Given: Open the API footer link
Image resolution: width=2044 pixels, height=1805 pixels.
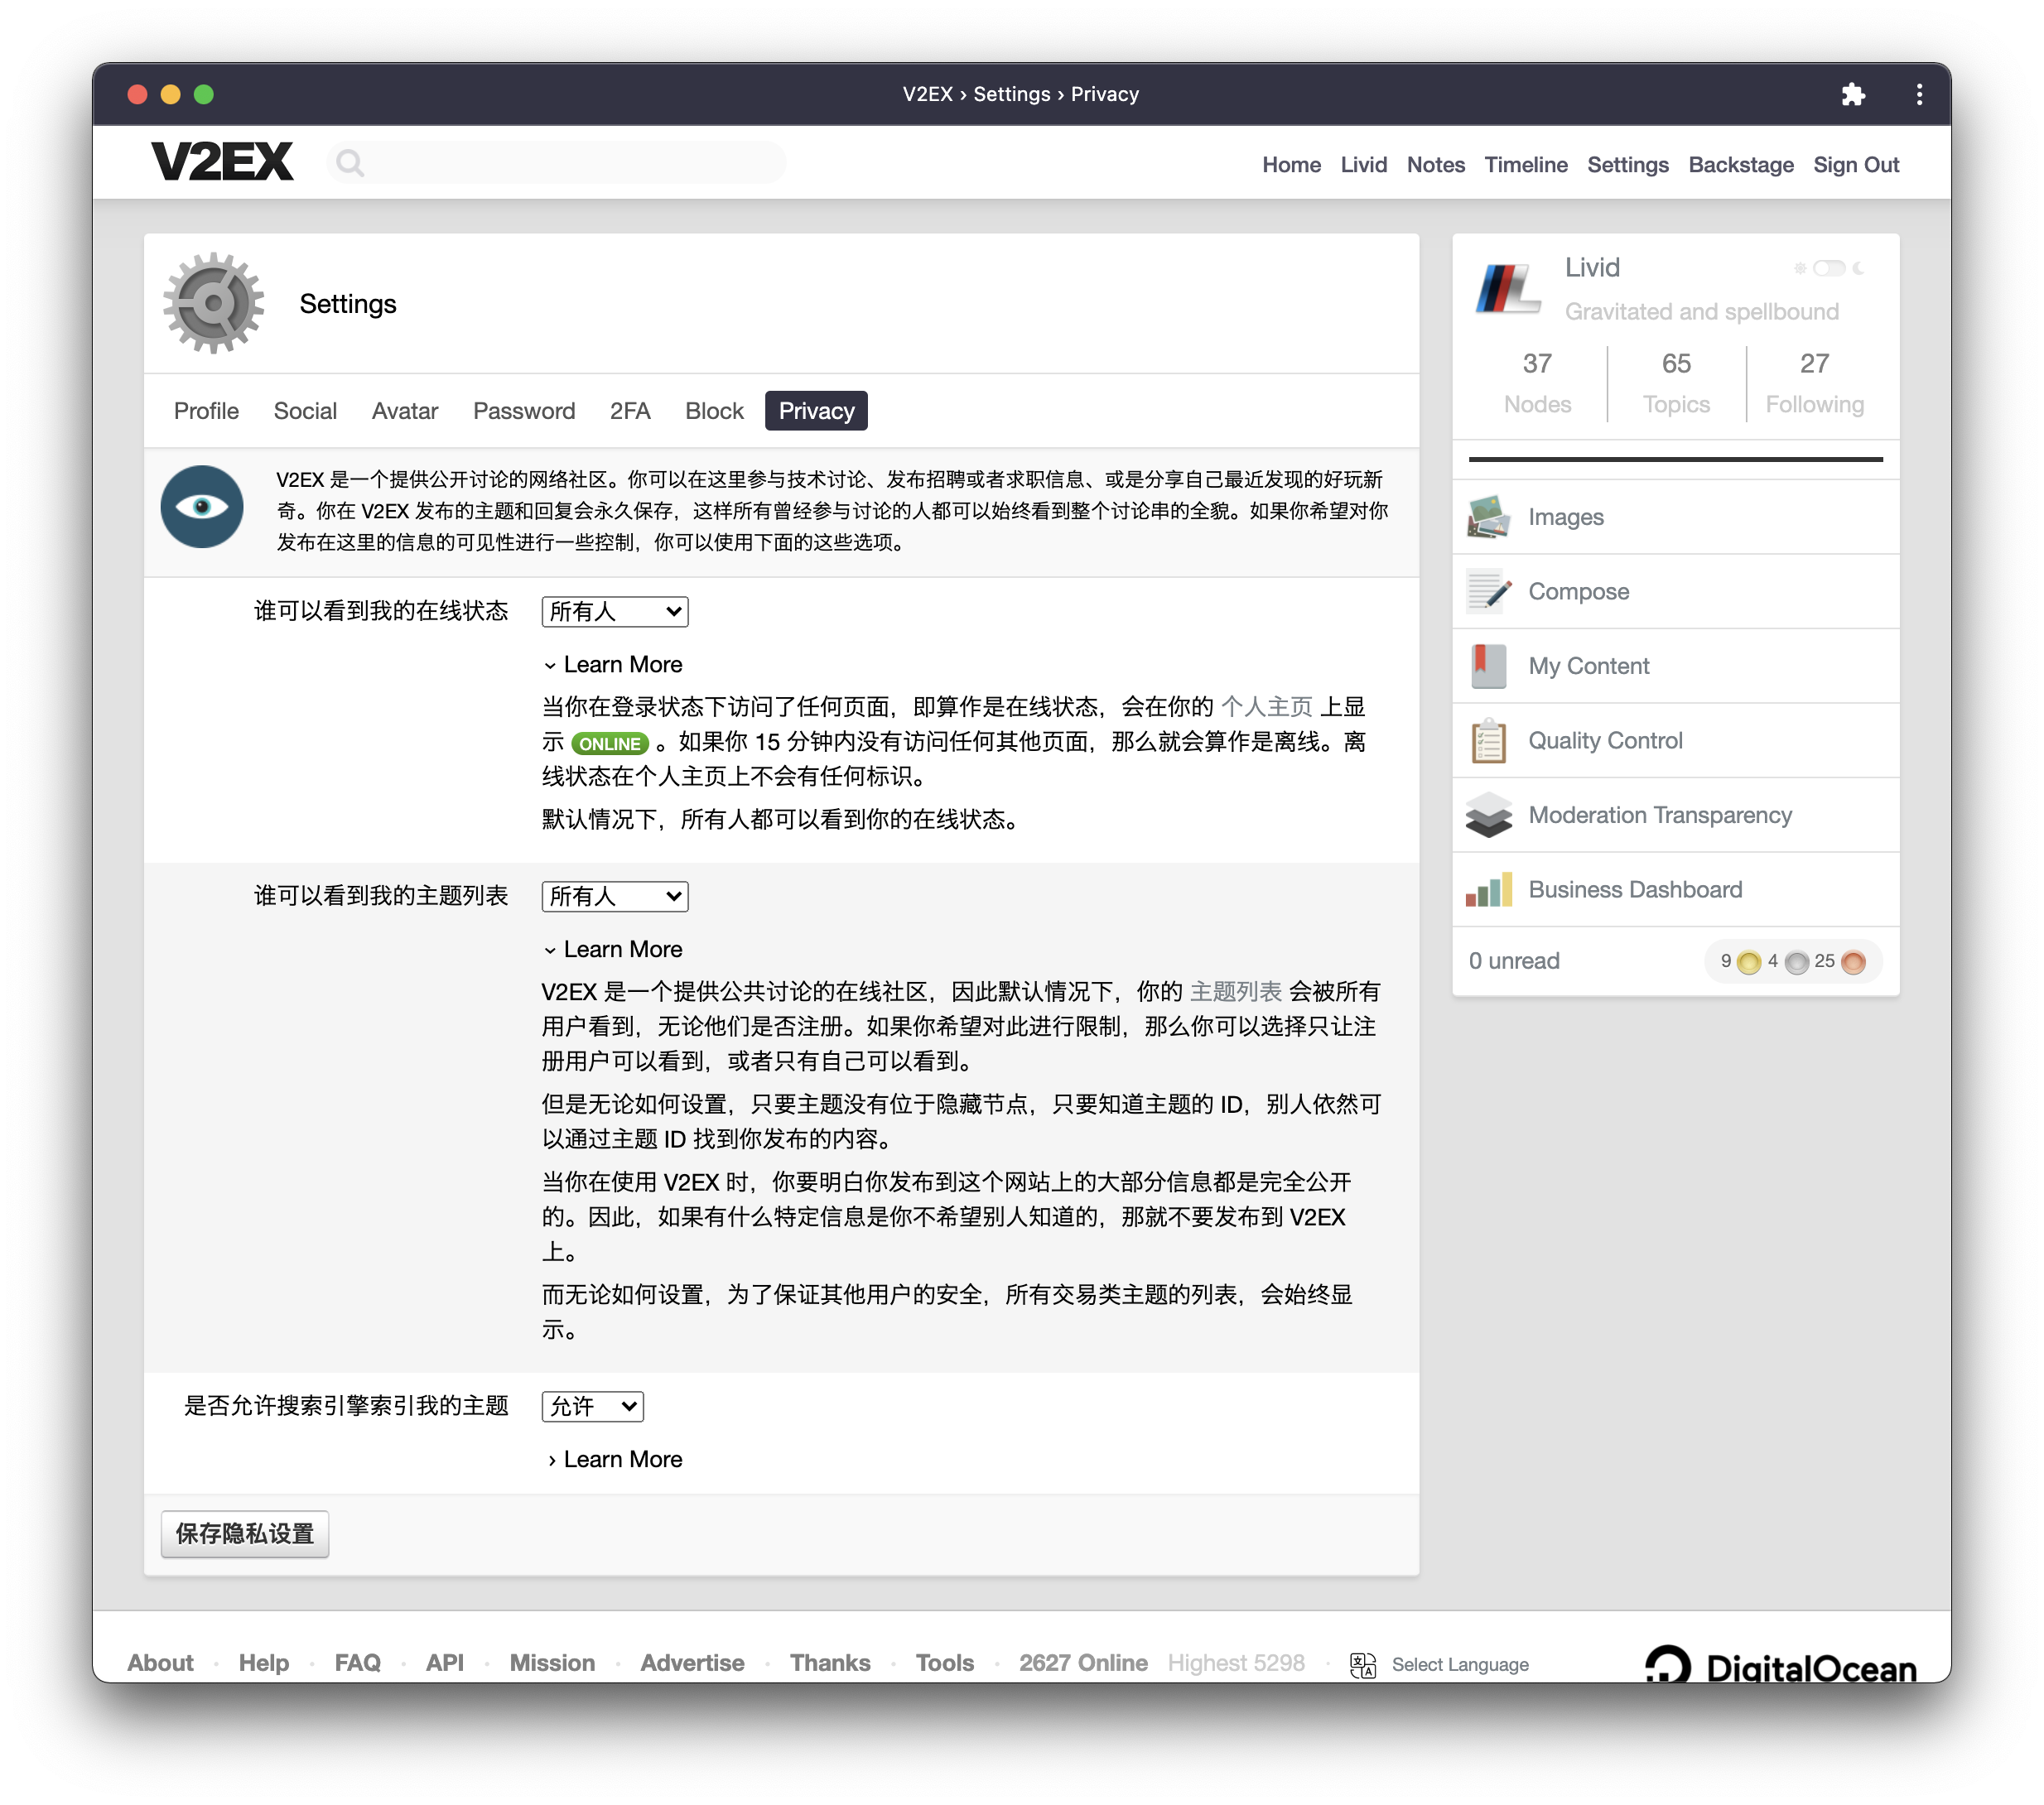Looking at the screenshot, I should (x=444, y=1663).
